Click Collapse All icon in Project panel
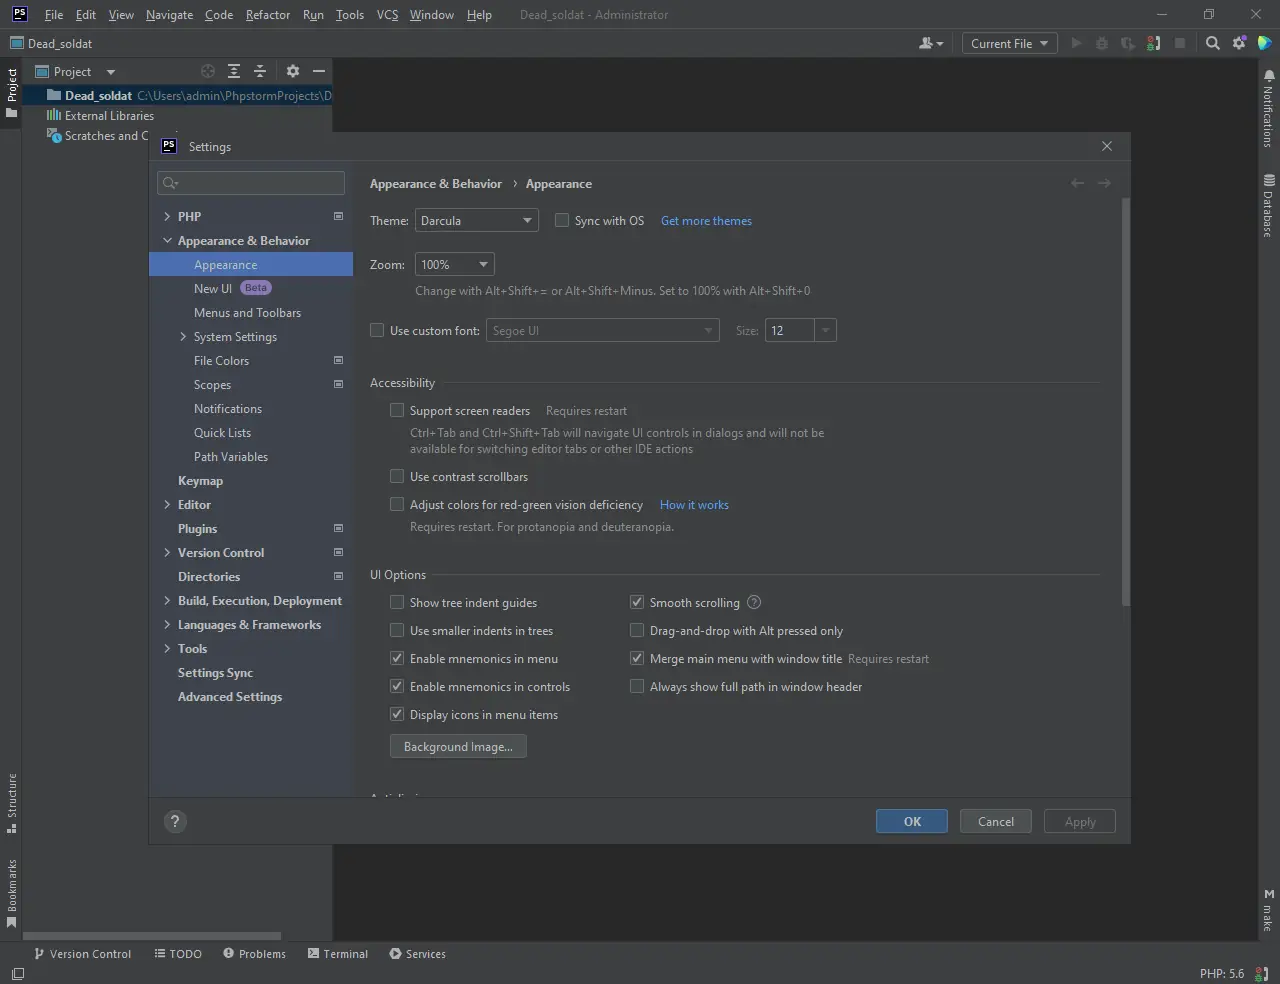 click(260, 71)
